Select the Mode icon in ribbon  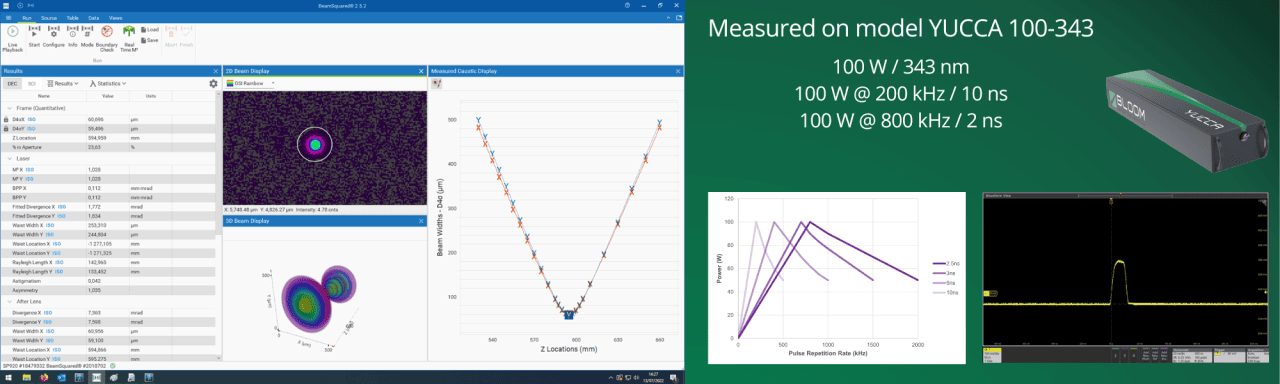tap(87, 37)
